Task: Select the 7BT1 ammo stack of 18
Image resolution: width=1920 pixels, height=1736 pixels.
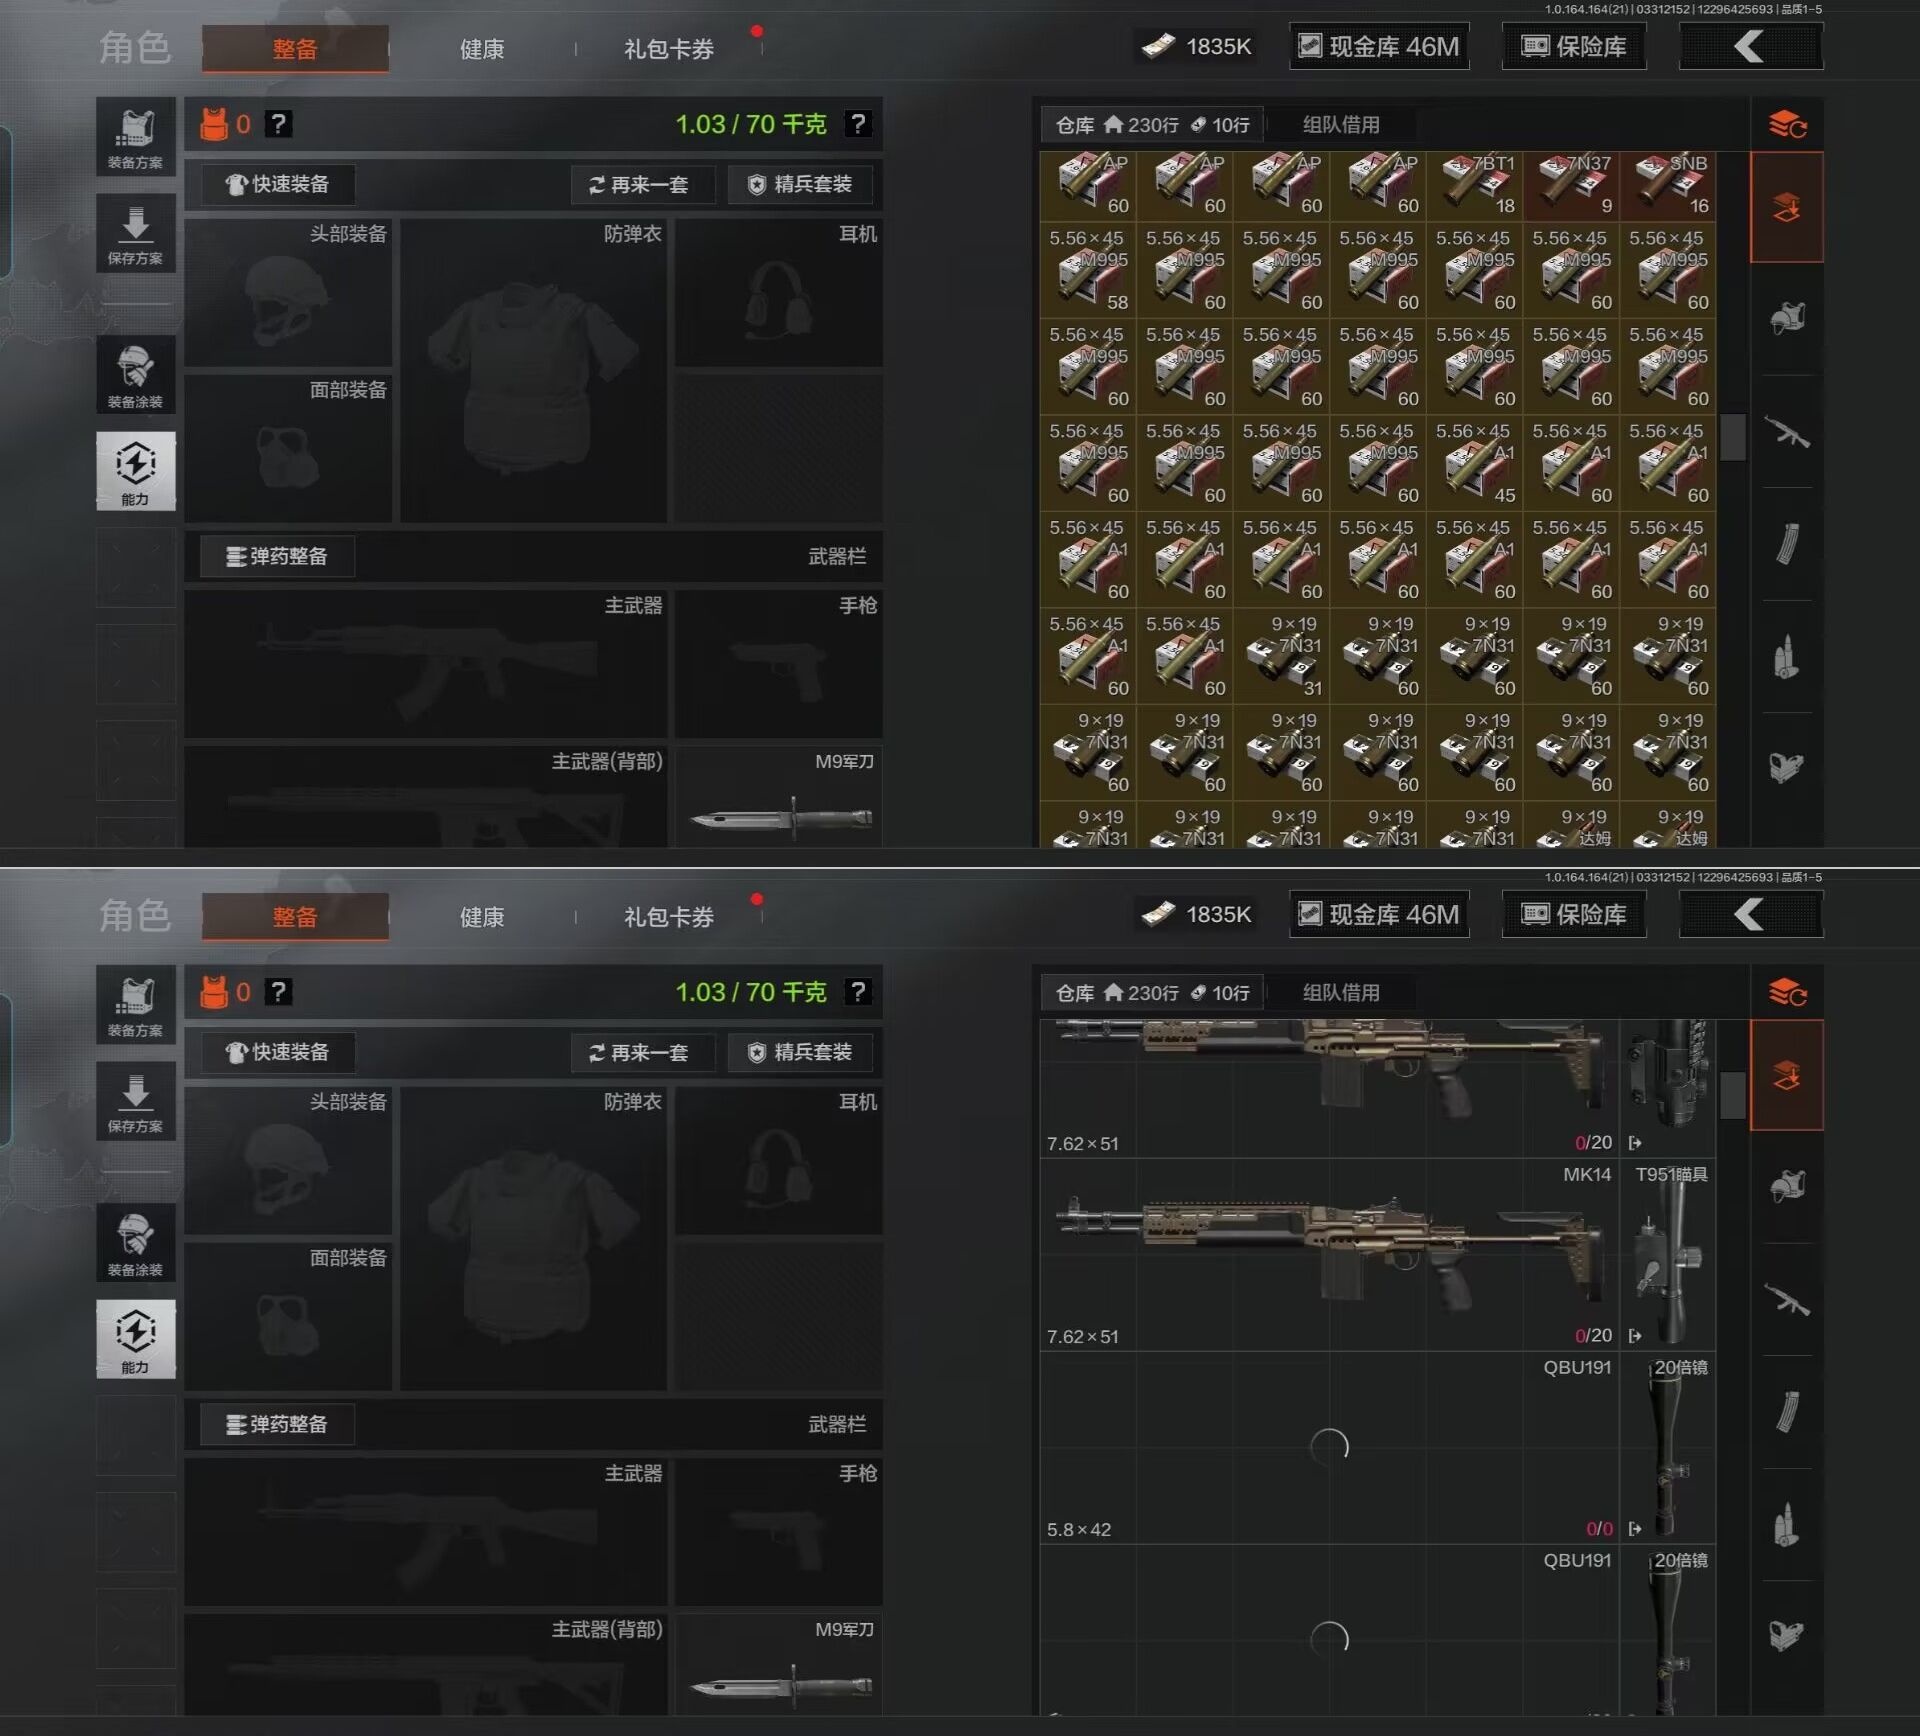Action: coord(1475,185)
